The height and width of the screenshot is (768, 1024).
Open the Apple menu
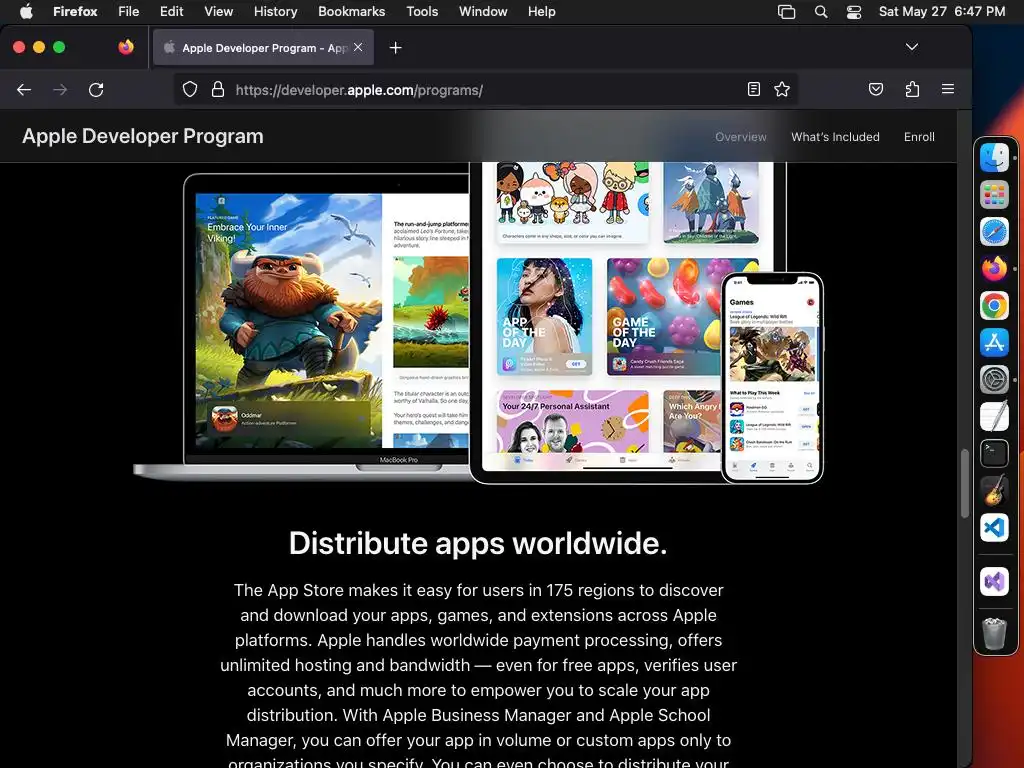(26, 11)
